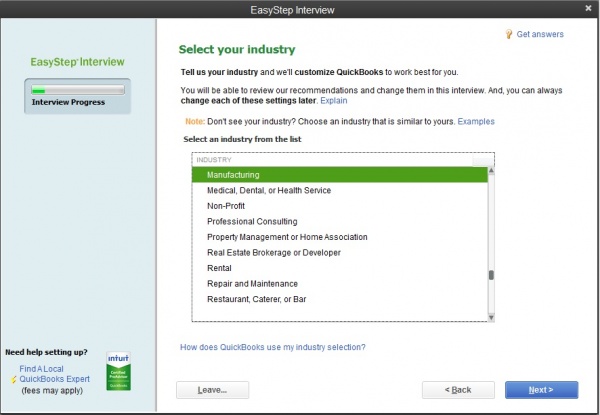
Task: Open How does QuickBooks use my industry selection
Action: [x=272, y=347]
